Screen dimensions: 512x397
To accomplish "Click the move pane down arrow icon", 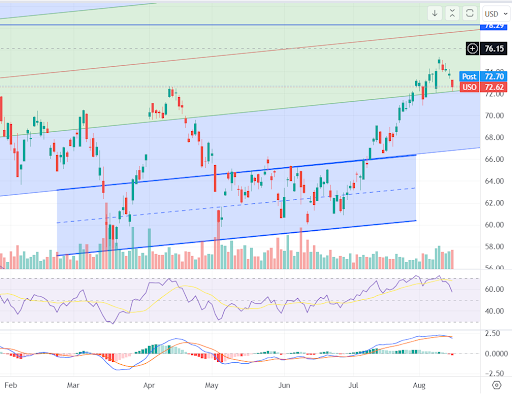I will [435, 13].
